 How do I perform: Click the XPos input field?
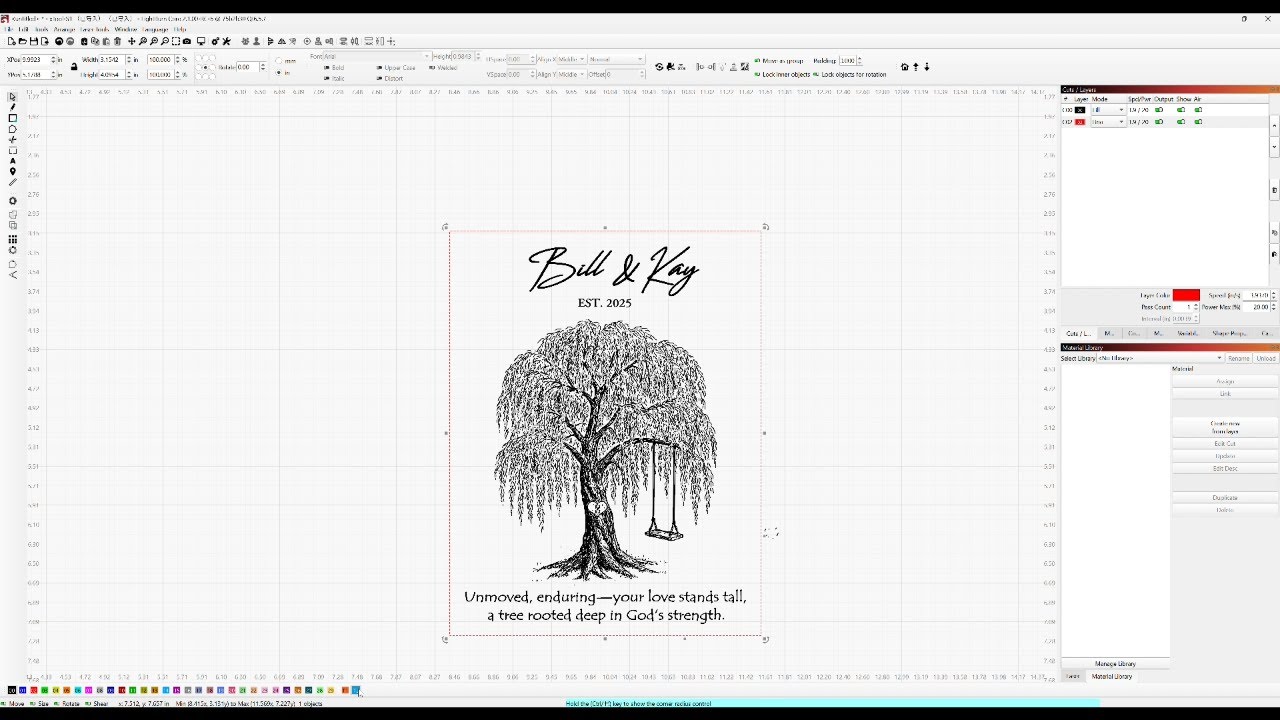(37, 60)
